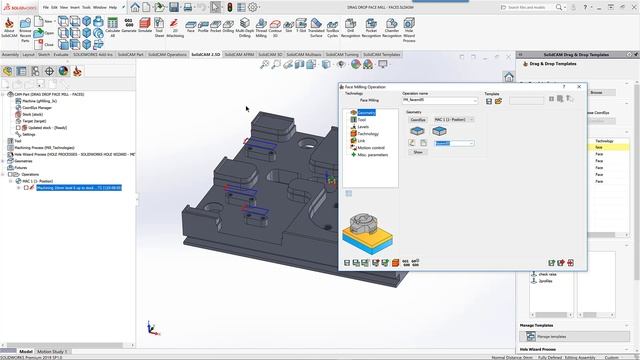
Task: Switch to SolidCAM Turning tab
Action: 342,54
